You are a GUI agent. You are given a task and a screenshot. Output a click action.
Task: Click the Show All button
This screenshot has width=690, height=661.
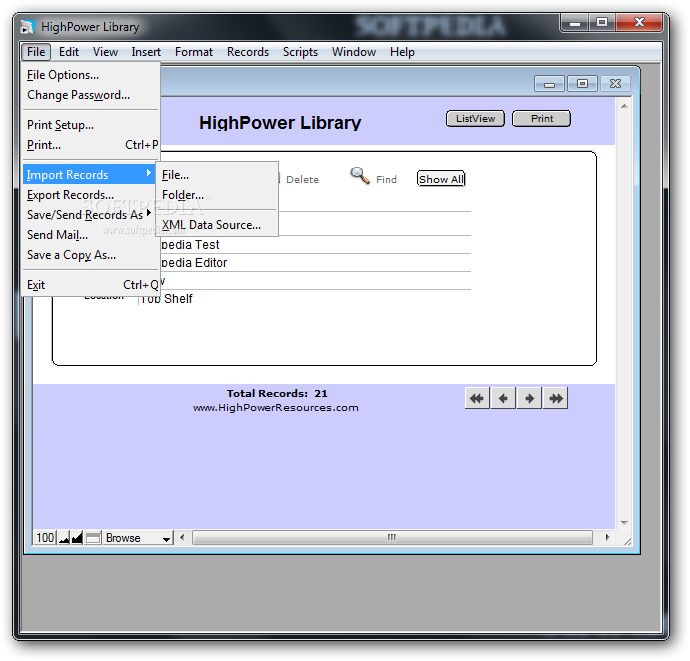coord(441,179)
